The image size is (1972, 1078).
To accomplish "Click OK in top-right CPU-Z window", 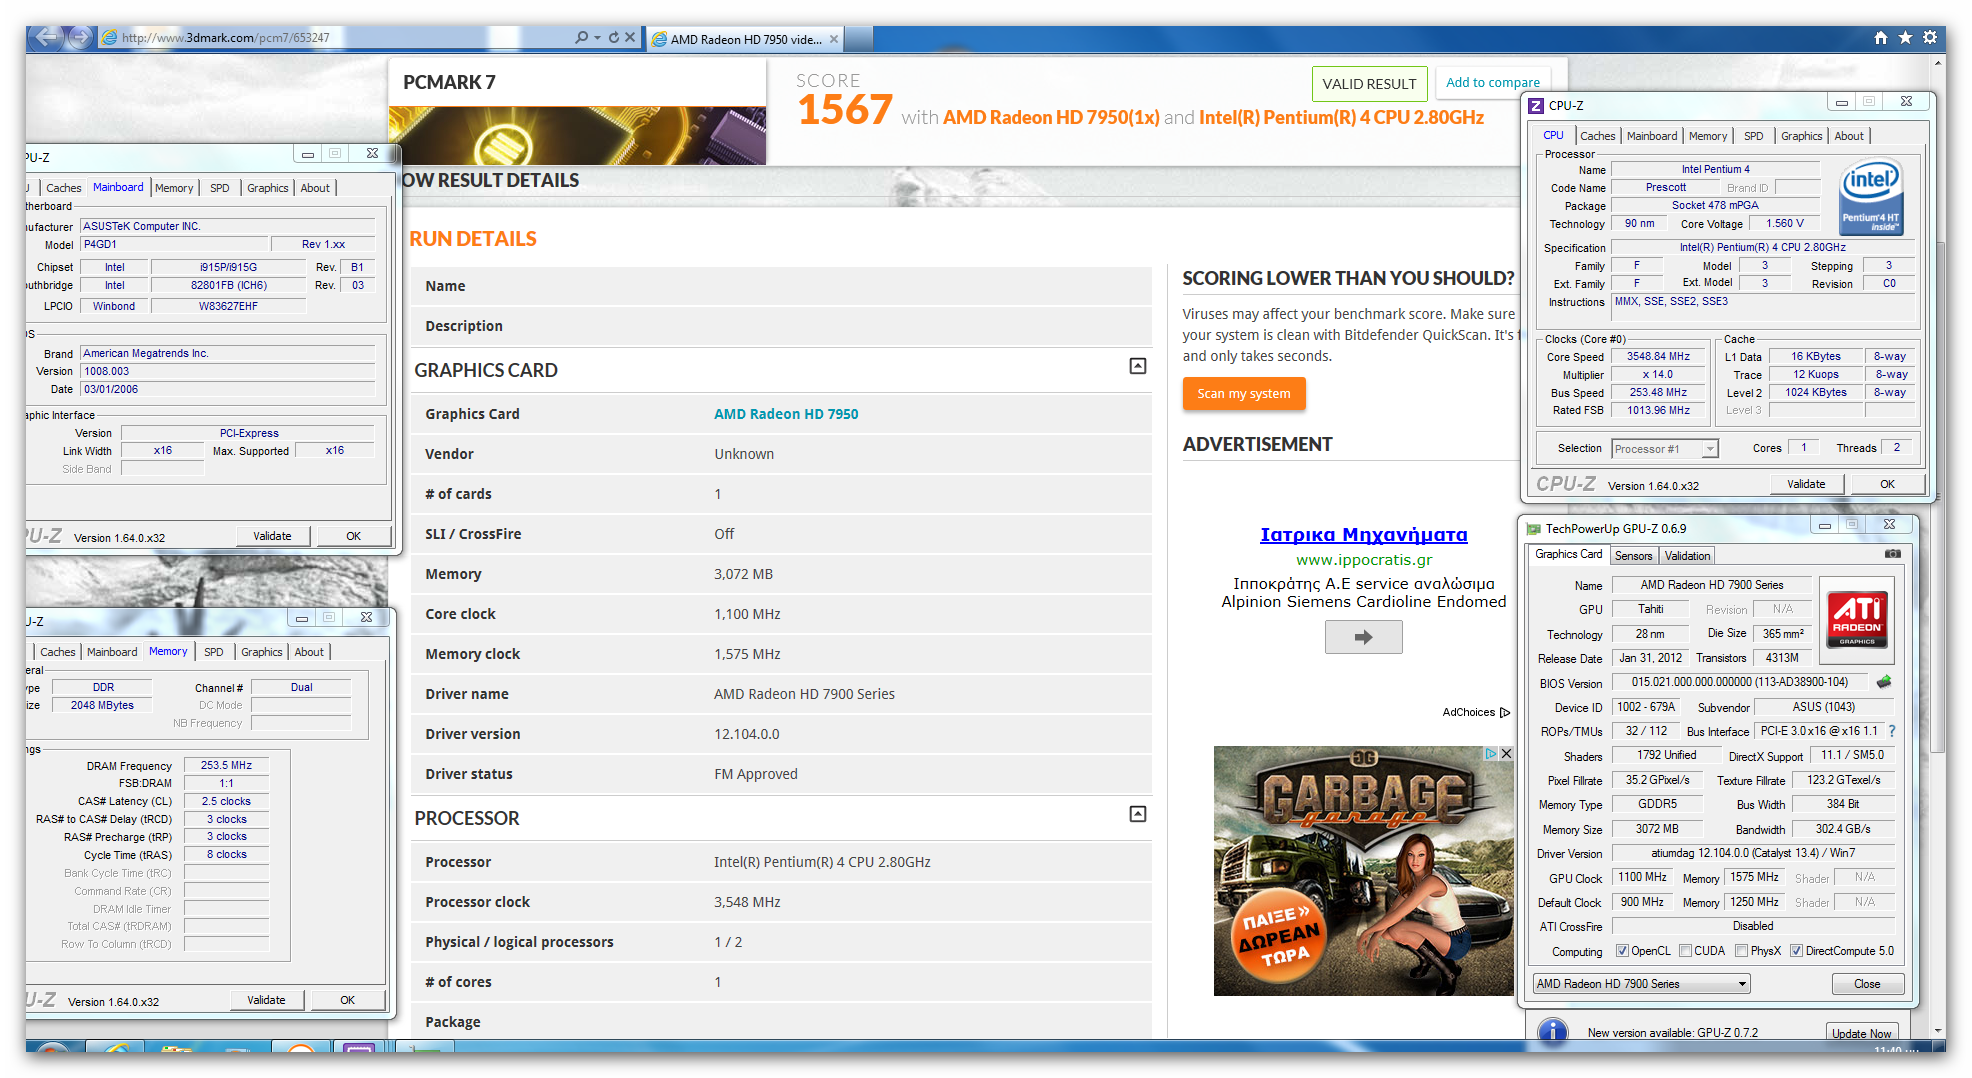I will pyautogui.click(x=1886, y=484).
